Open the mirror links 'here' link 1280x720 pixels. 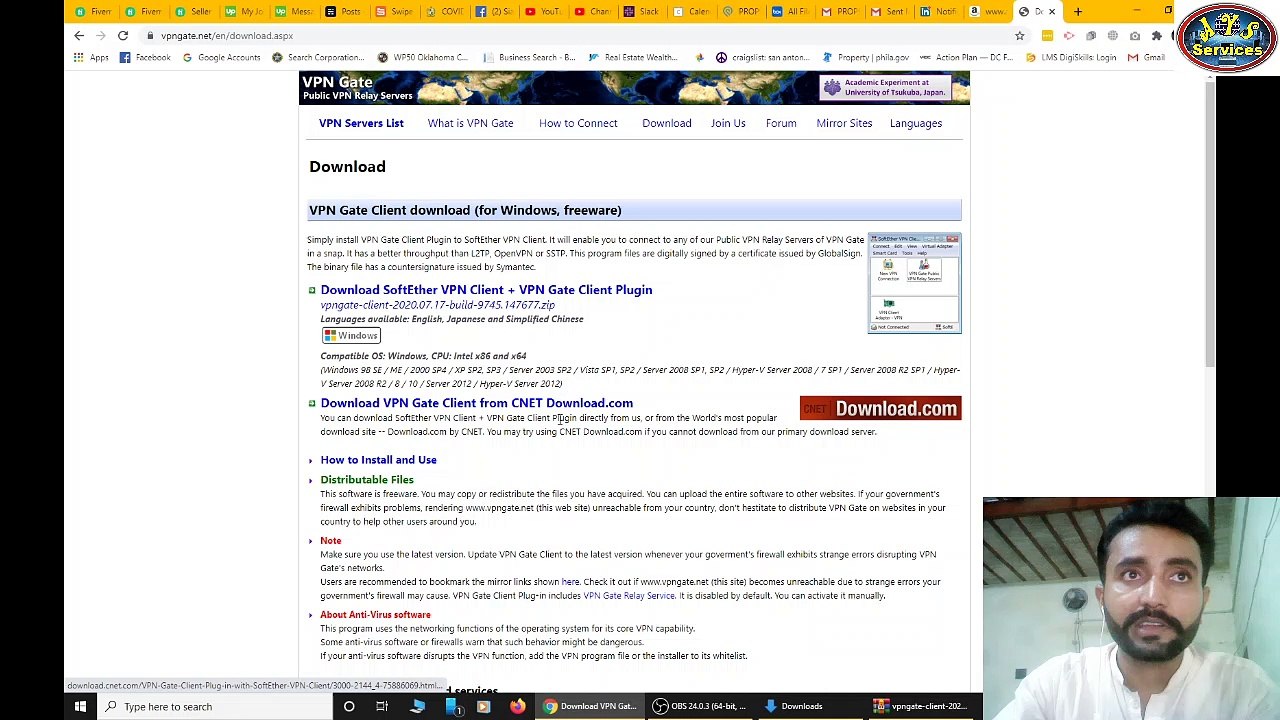pos(570,582)
